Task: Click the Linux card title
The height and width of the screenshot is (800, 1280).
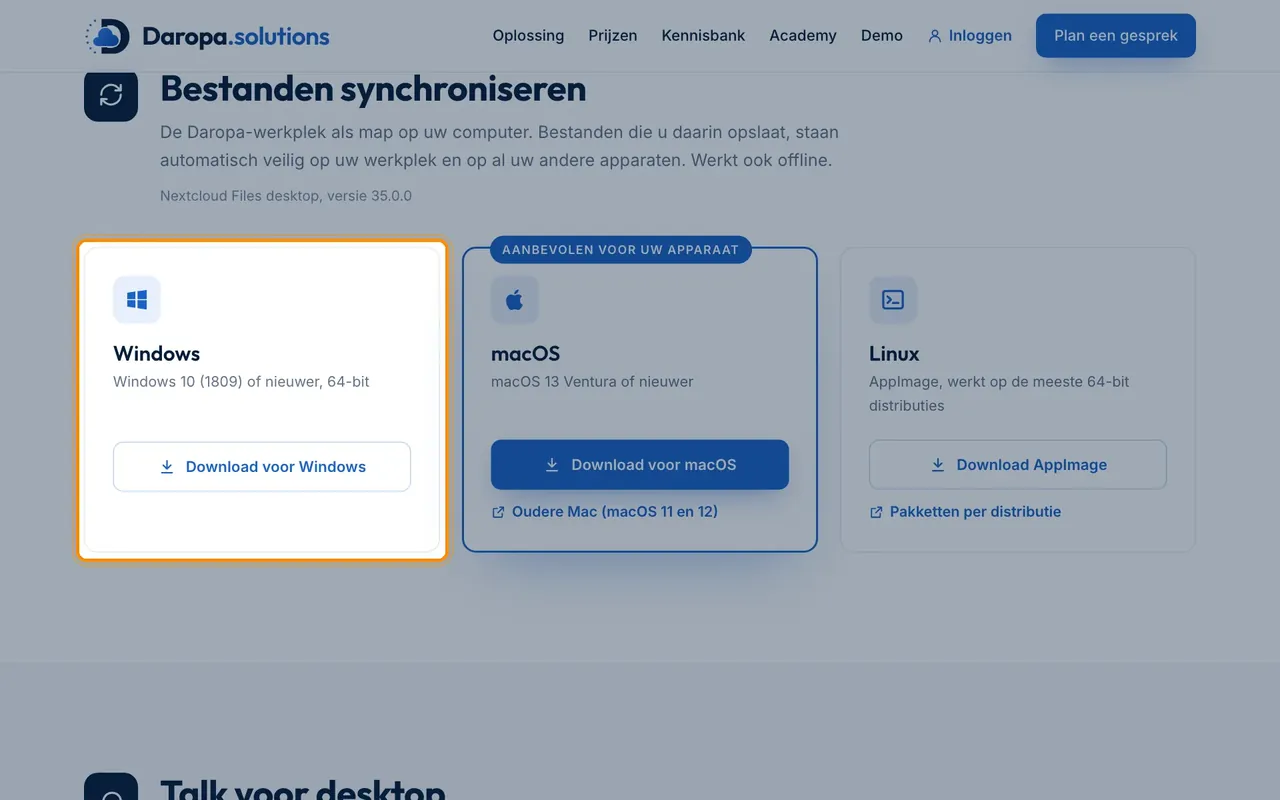Action: click(895, 354)
